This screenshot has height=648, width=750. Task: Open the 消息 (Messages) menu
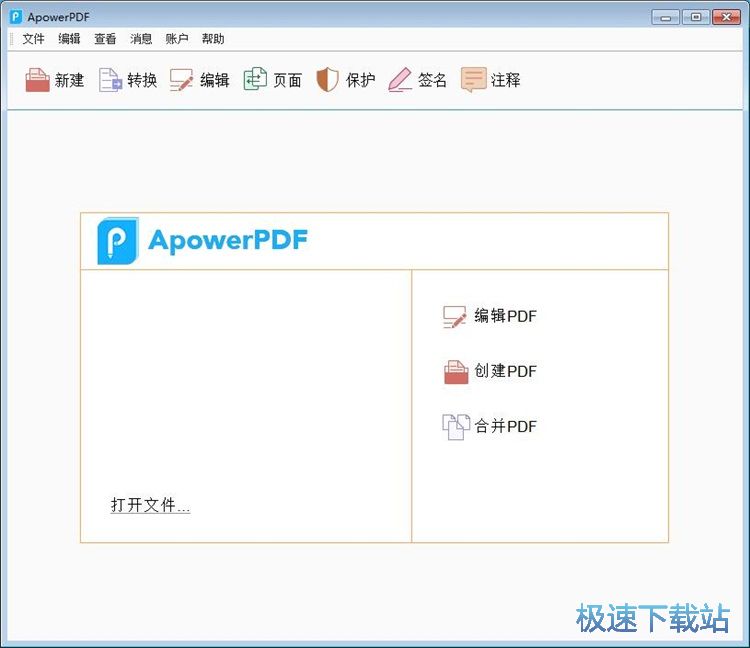(x=141, y=39)
